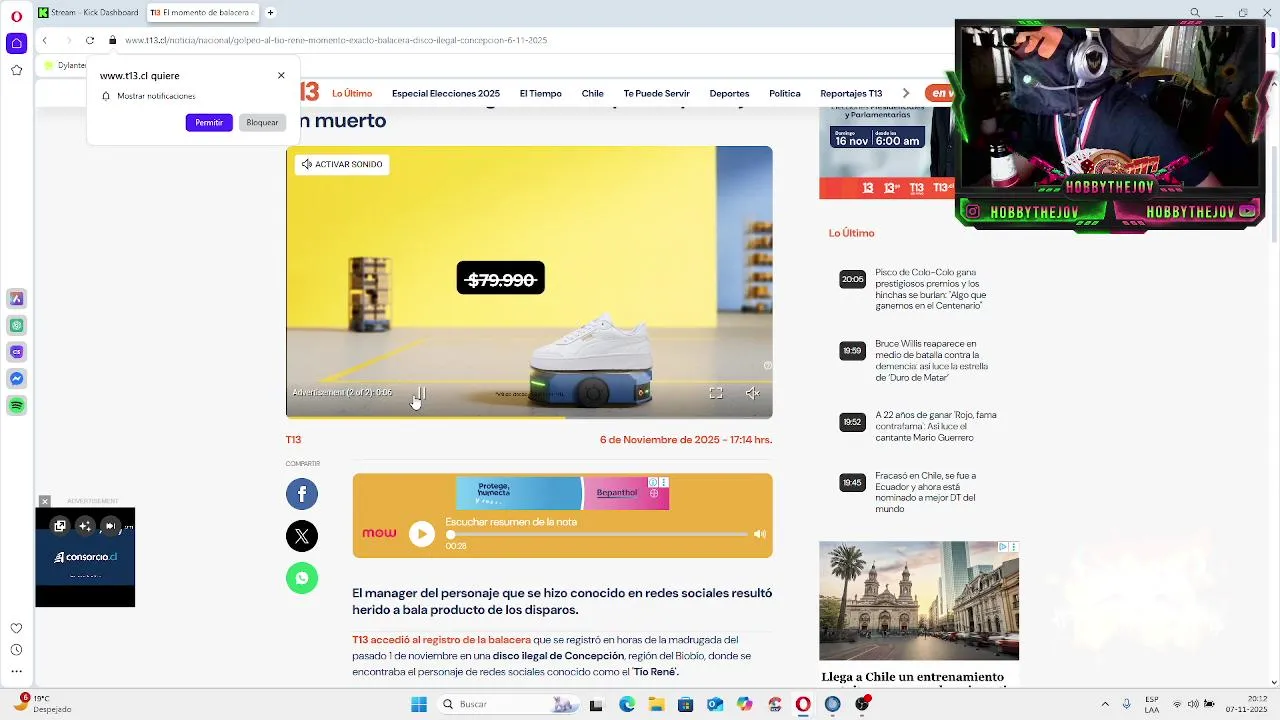This screenshot has width=1280, height=720.
Task: Open Especial Elecciones 2025 section
Action: [x=446, y=93]
